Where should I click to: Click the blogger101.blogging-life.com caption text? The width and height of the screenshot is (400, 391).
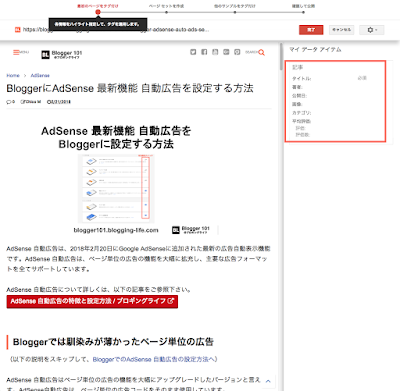[116, 230]
